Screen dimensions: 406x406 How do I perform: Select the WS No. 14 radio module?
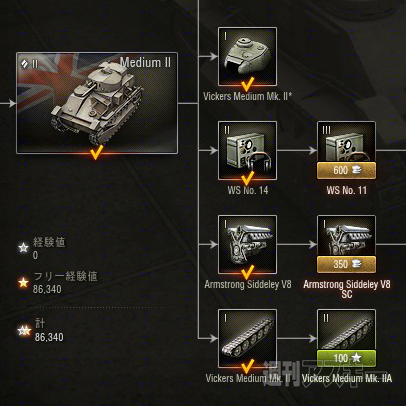(x=247, y=150)
